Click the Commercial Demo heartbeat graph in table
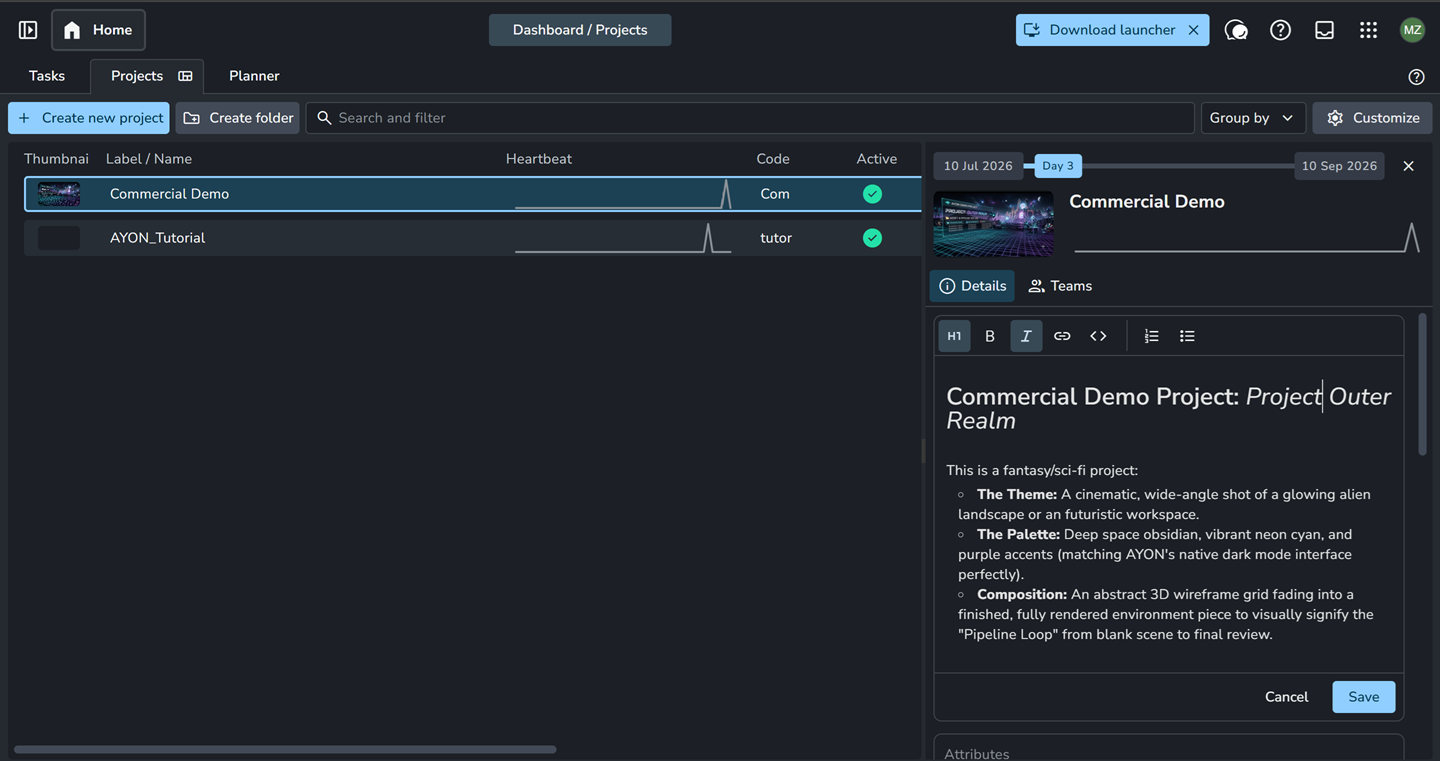1440x761 pixels. [623, 194]
